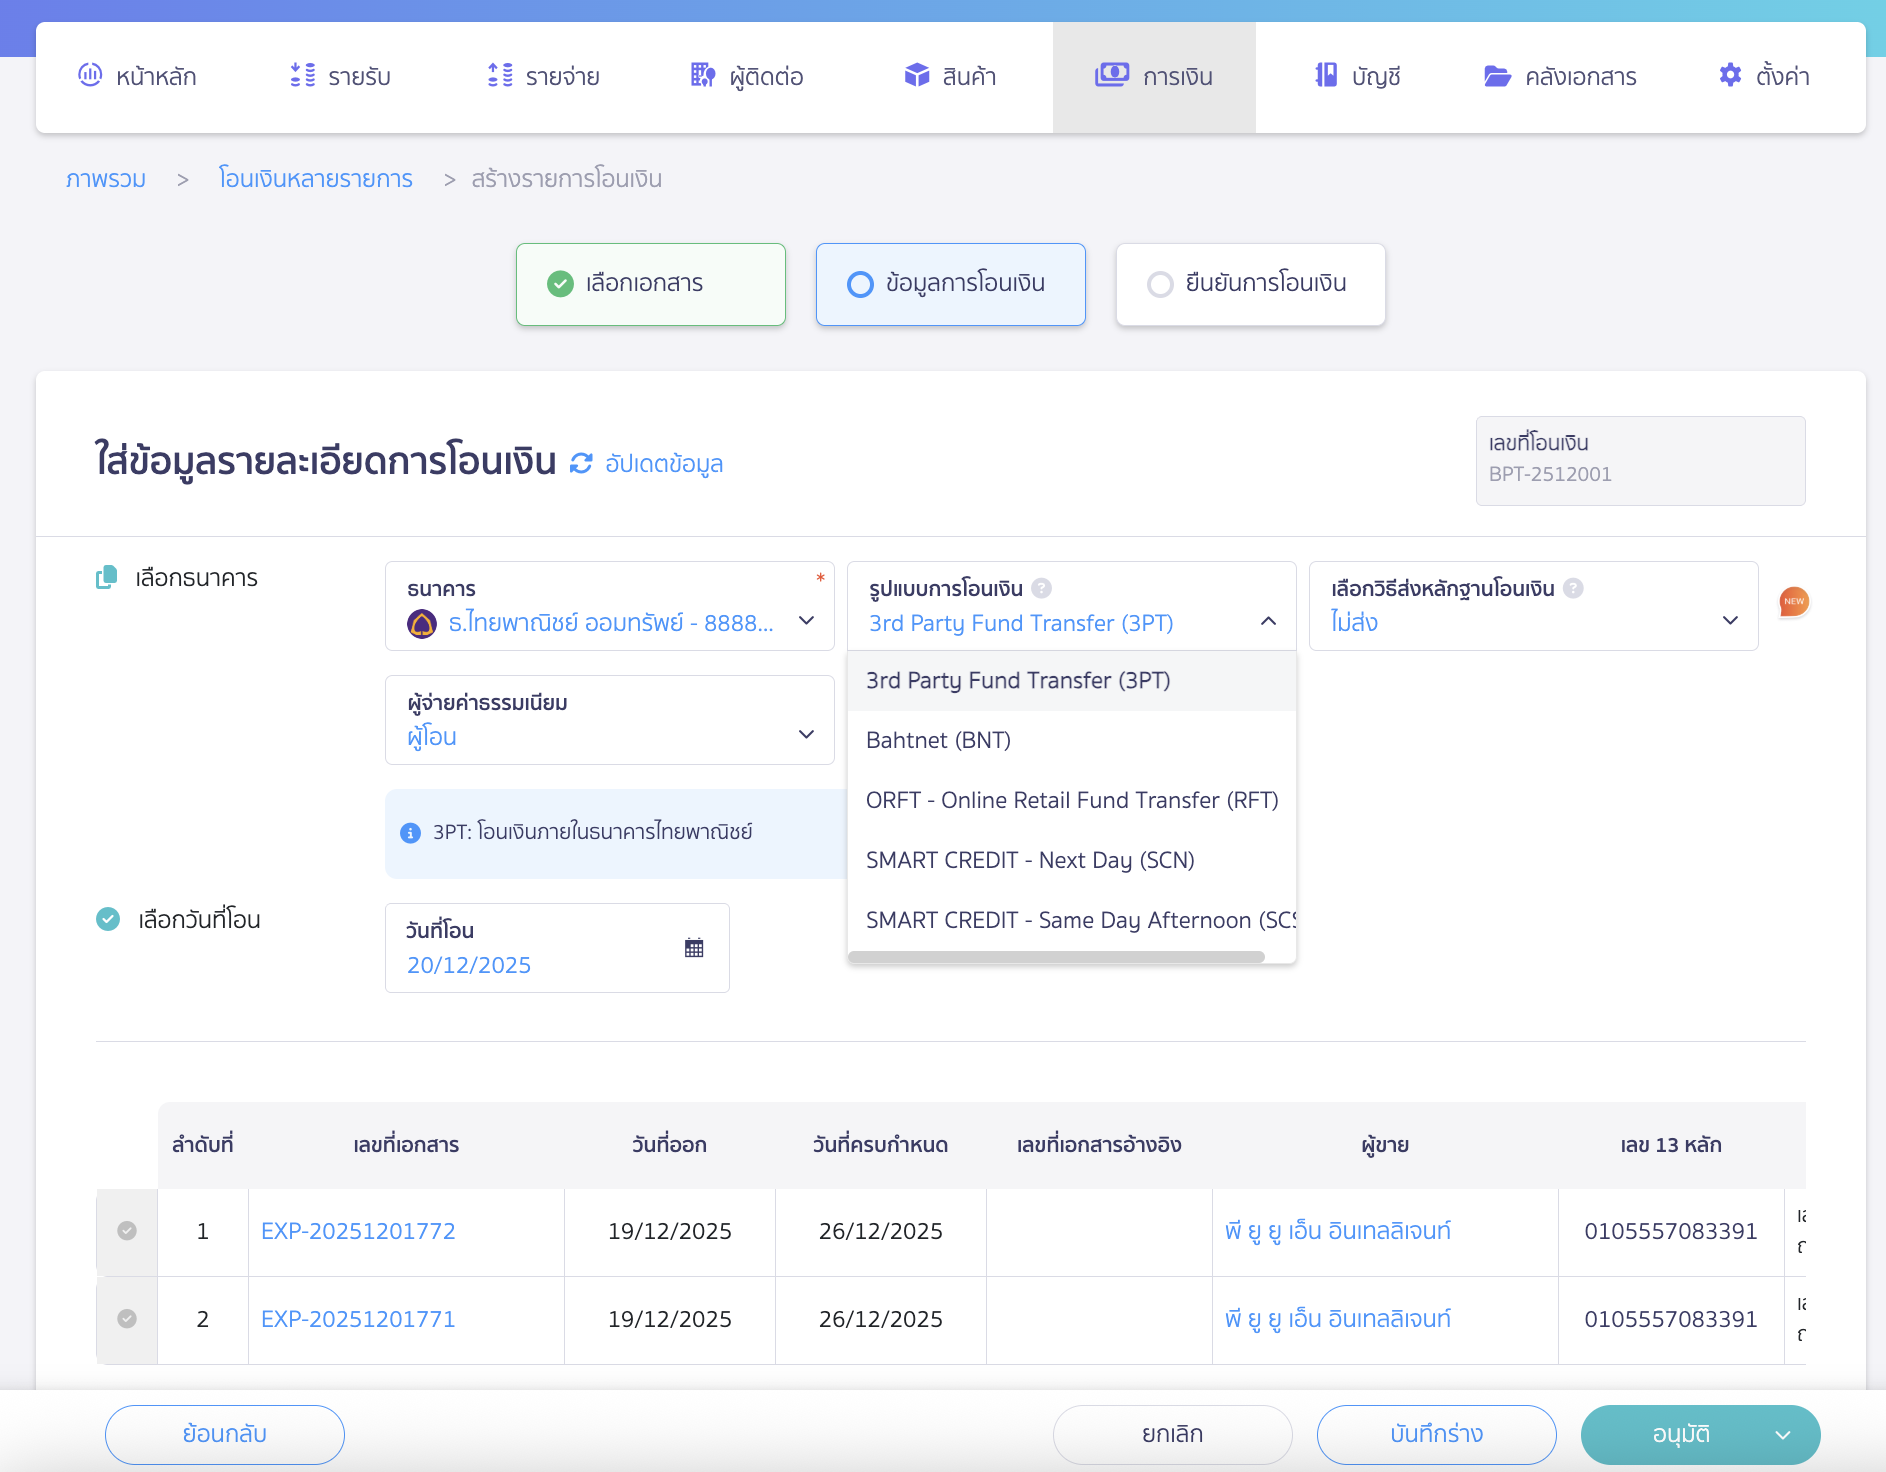Viewport: 1886px width, 1472px height.
Task: Open the ธนาคาร bank dropdown
Action: point(609,606)
